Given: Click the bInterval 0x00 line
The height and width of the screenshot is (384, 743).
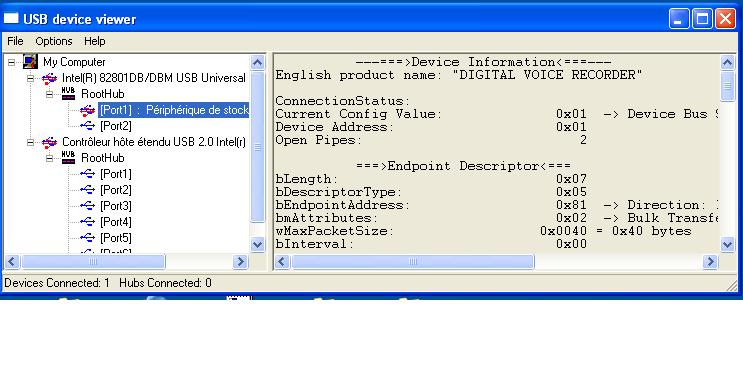Looking at the screenshot, I should point(431,245).
